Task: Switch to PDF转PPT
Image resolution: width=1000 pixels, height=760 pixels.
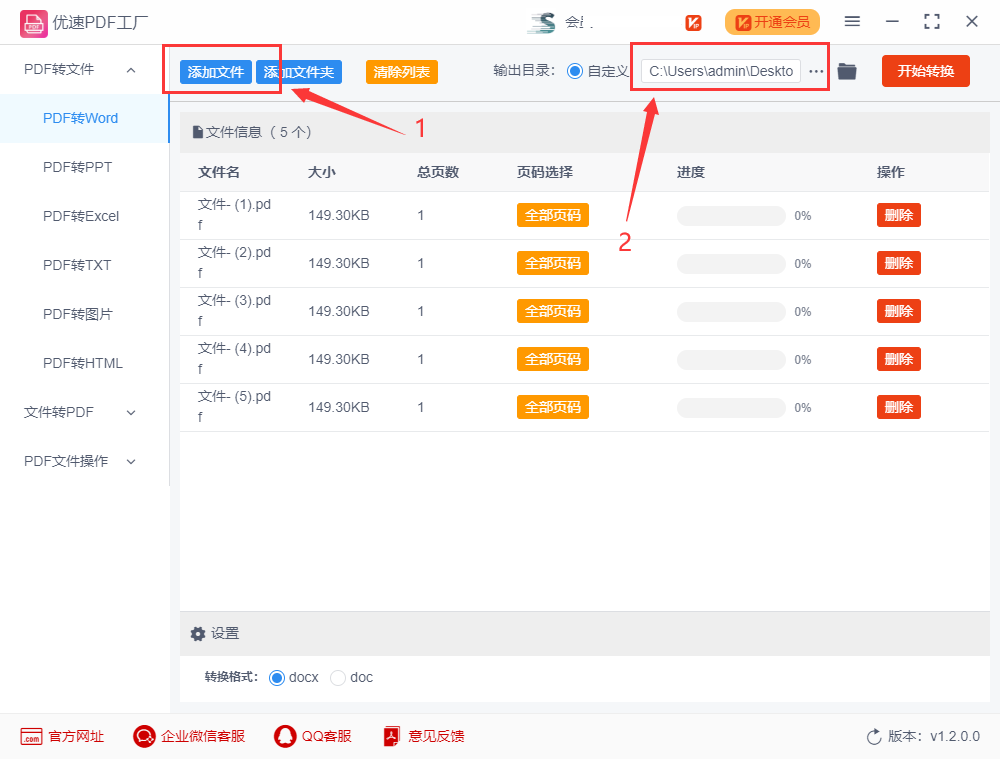Action: 77,168
